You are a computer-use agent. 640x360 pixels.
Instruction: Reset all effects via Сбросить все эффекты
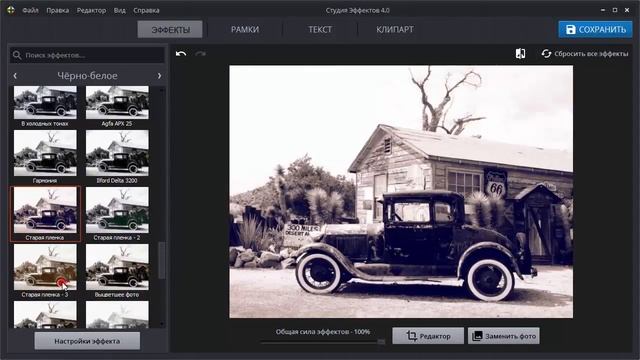(x=585, y=53)
